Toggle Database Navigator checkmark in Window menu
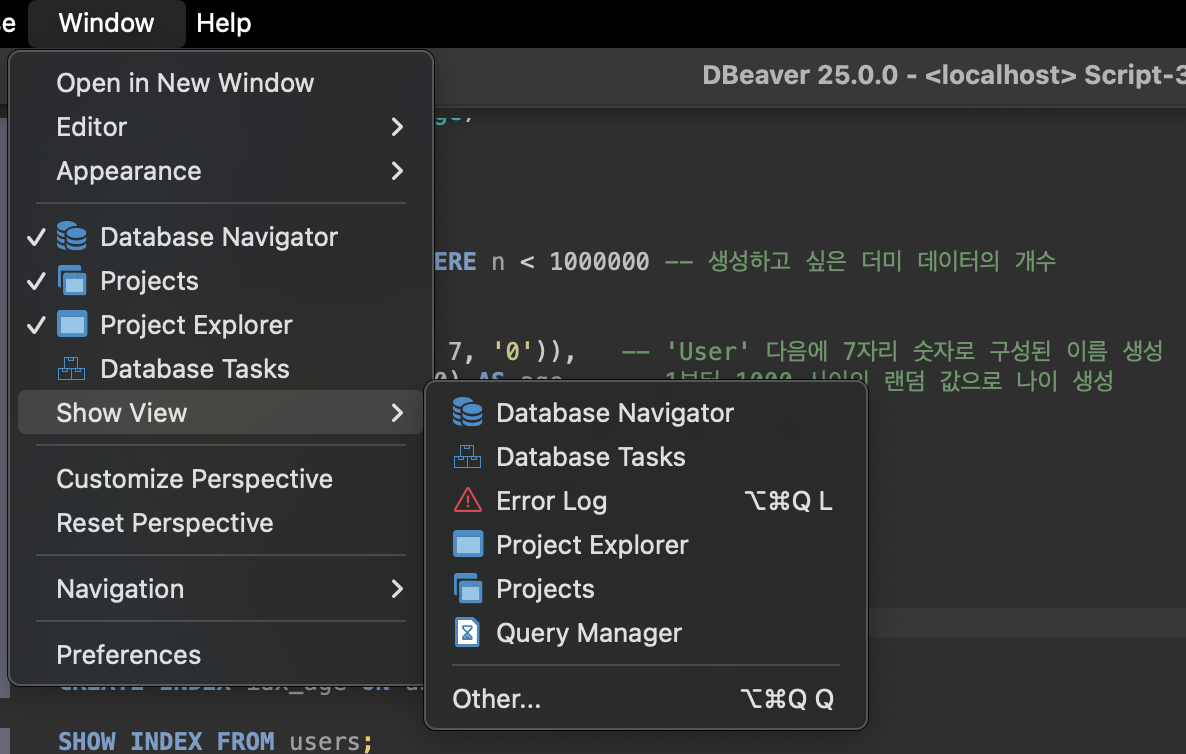The width and height of the screenshot is (1186, 754). point(36,237)
